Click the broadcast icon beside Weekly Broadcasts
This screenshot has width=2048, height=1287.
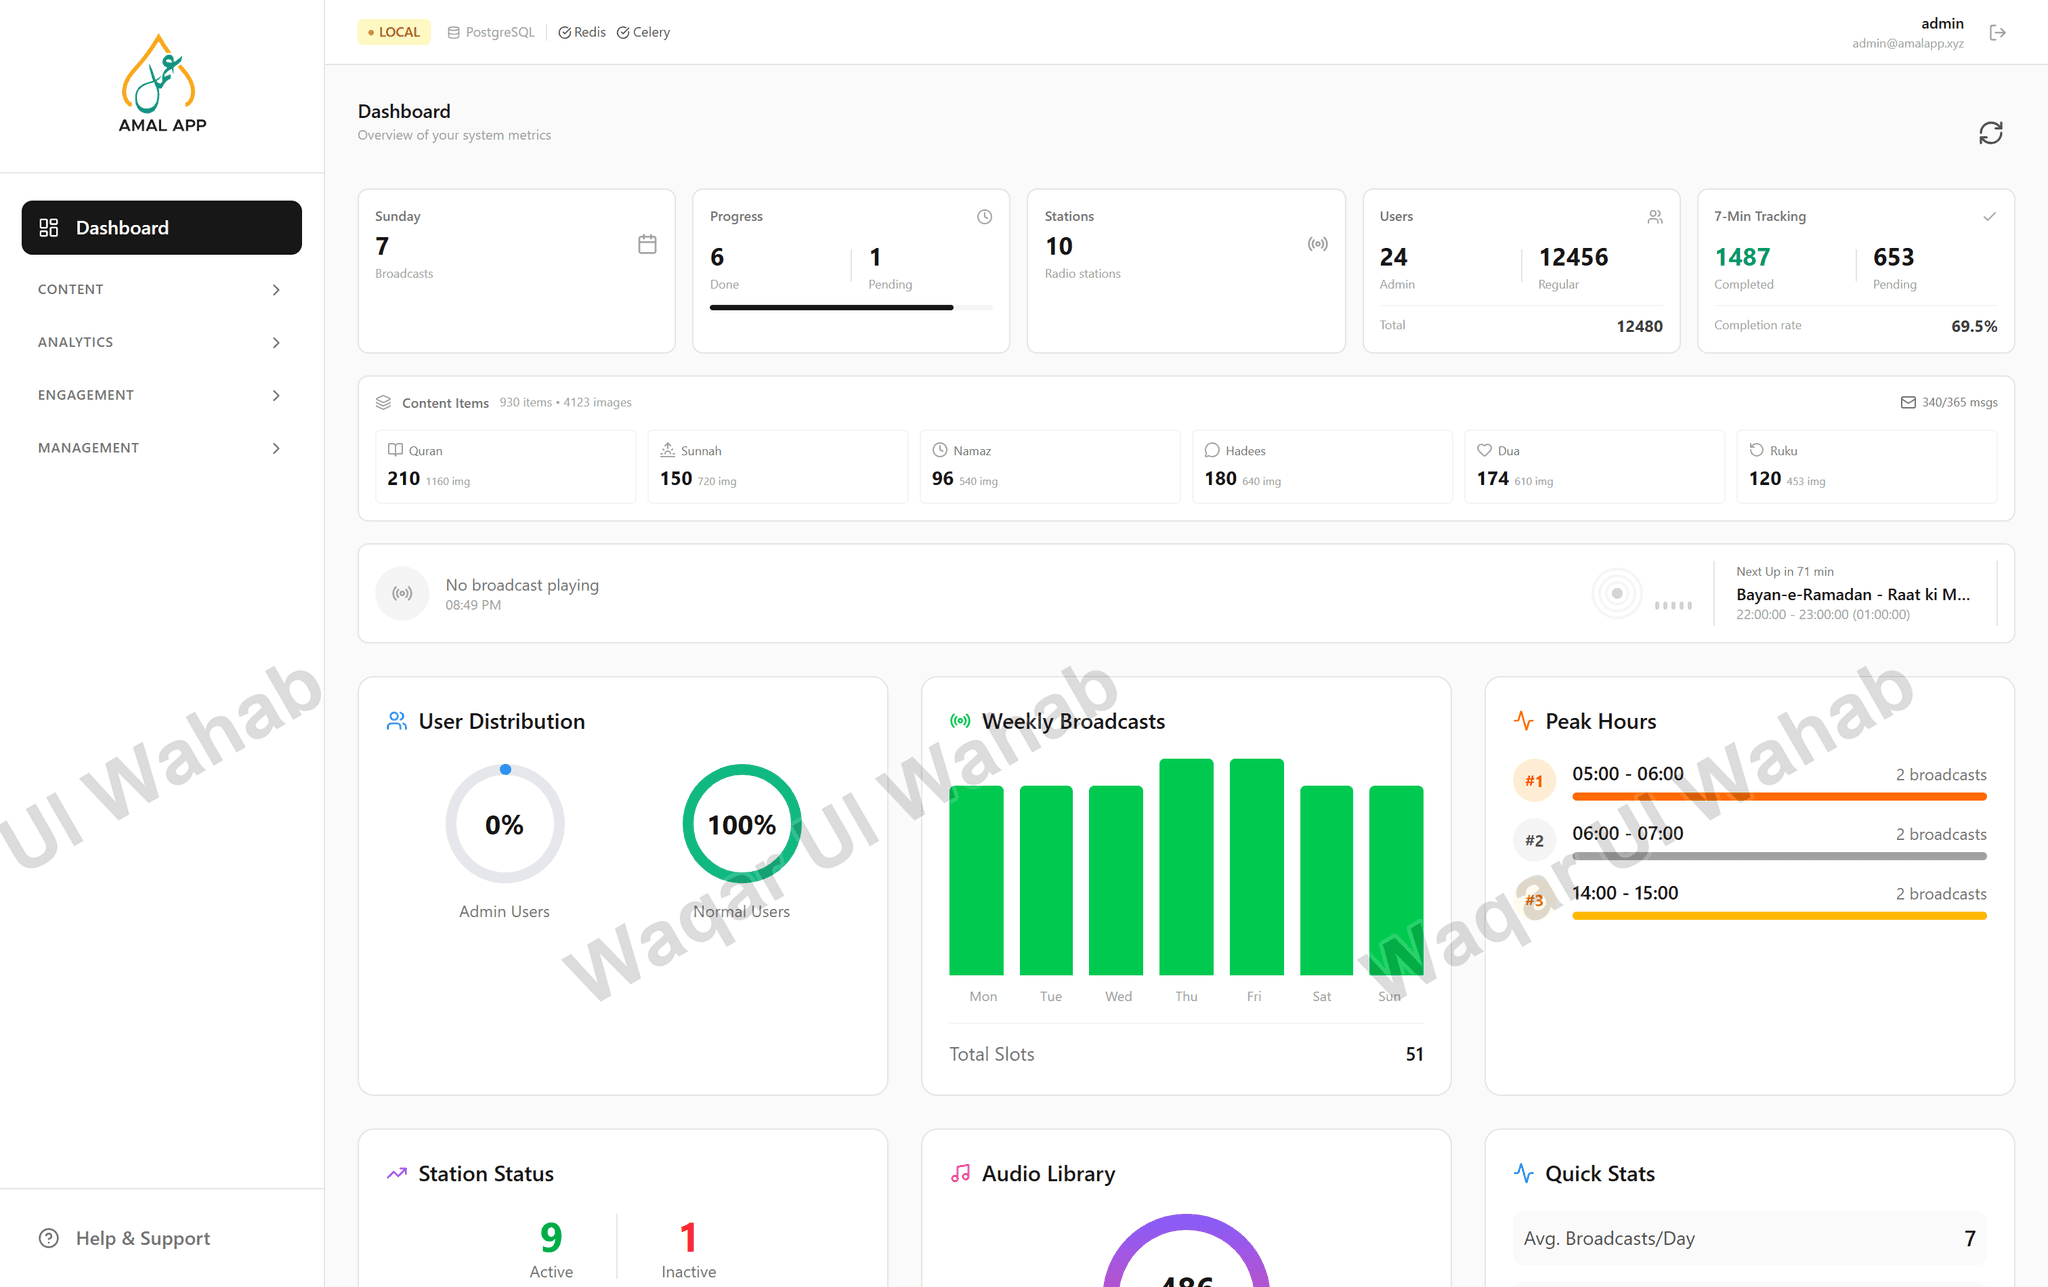point(960,721)
